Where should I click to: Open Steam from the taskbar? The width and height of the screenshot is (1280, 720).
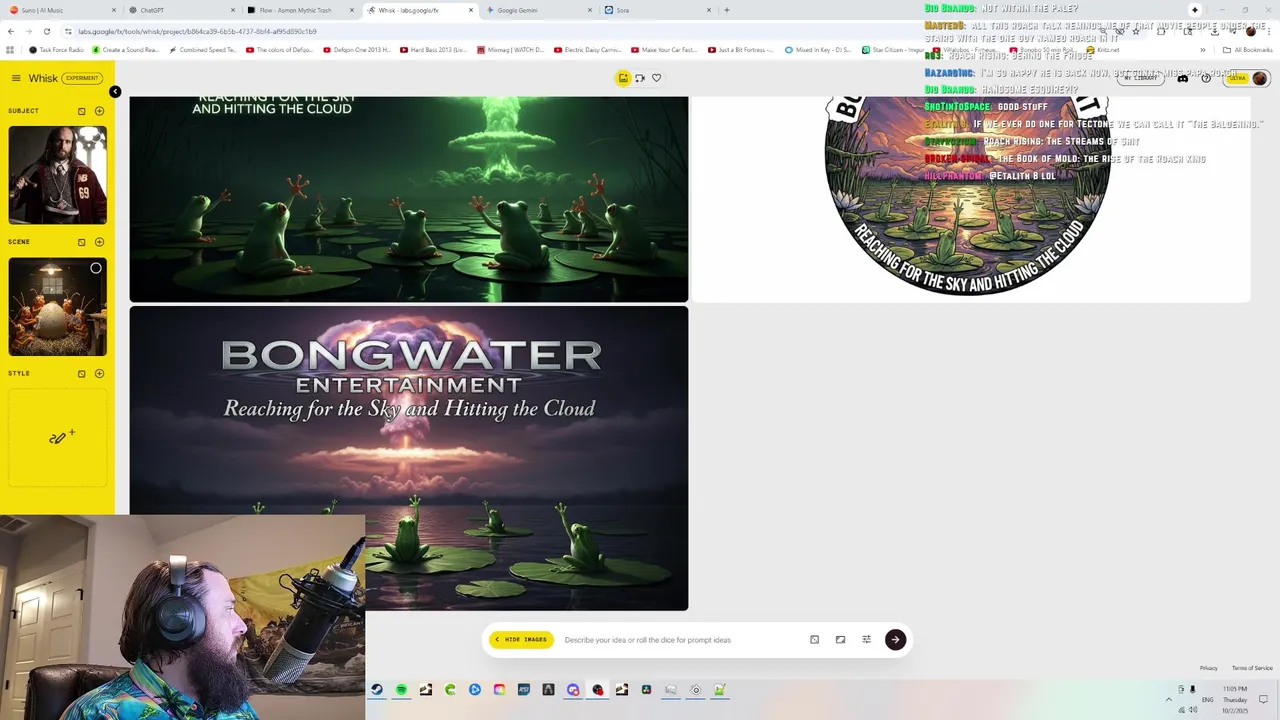pyautogui.click(x=377, y=690)
